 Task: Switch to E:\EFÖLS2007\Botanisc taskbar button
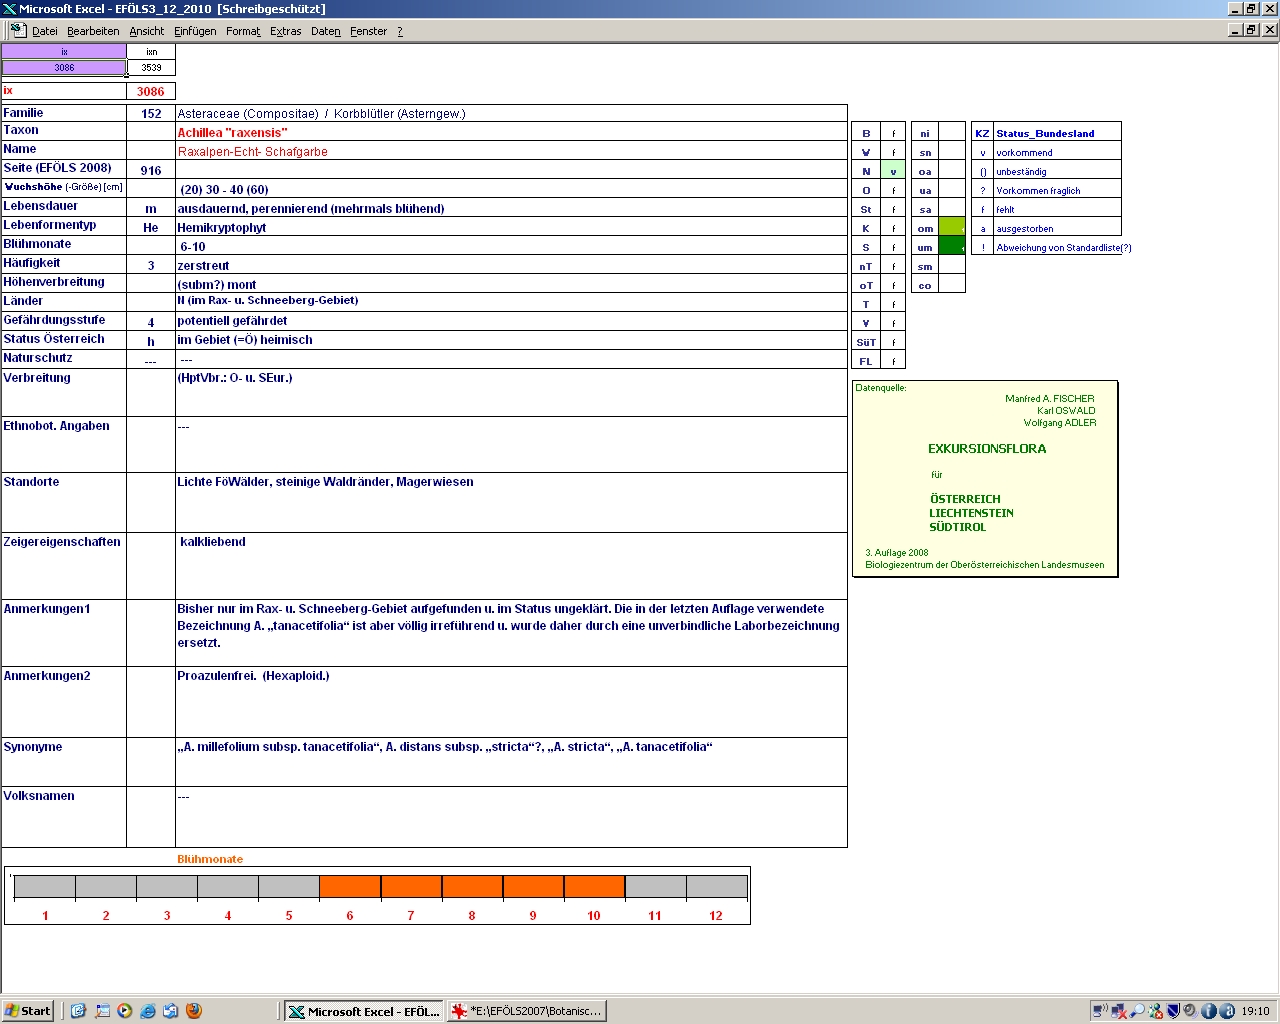click(527, 1011)
